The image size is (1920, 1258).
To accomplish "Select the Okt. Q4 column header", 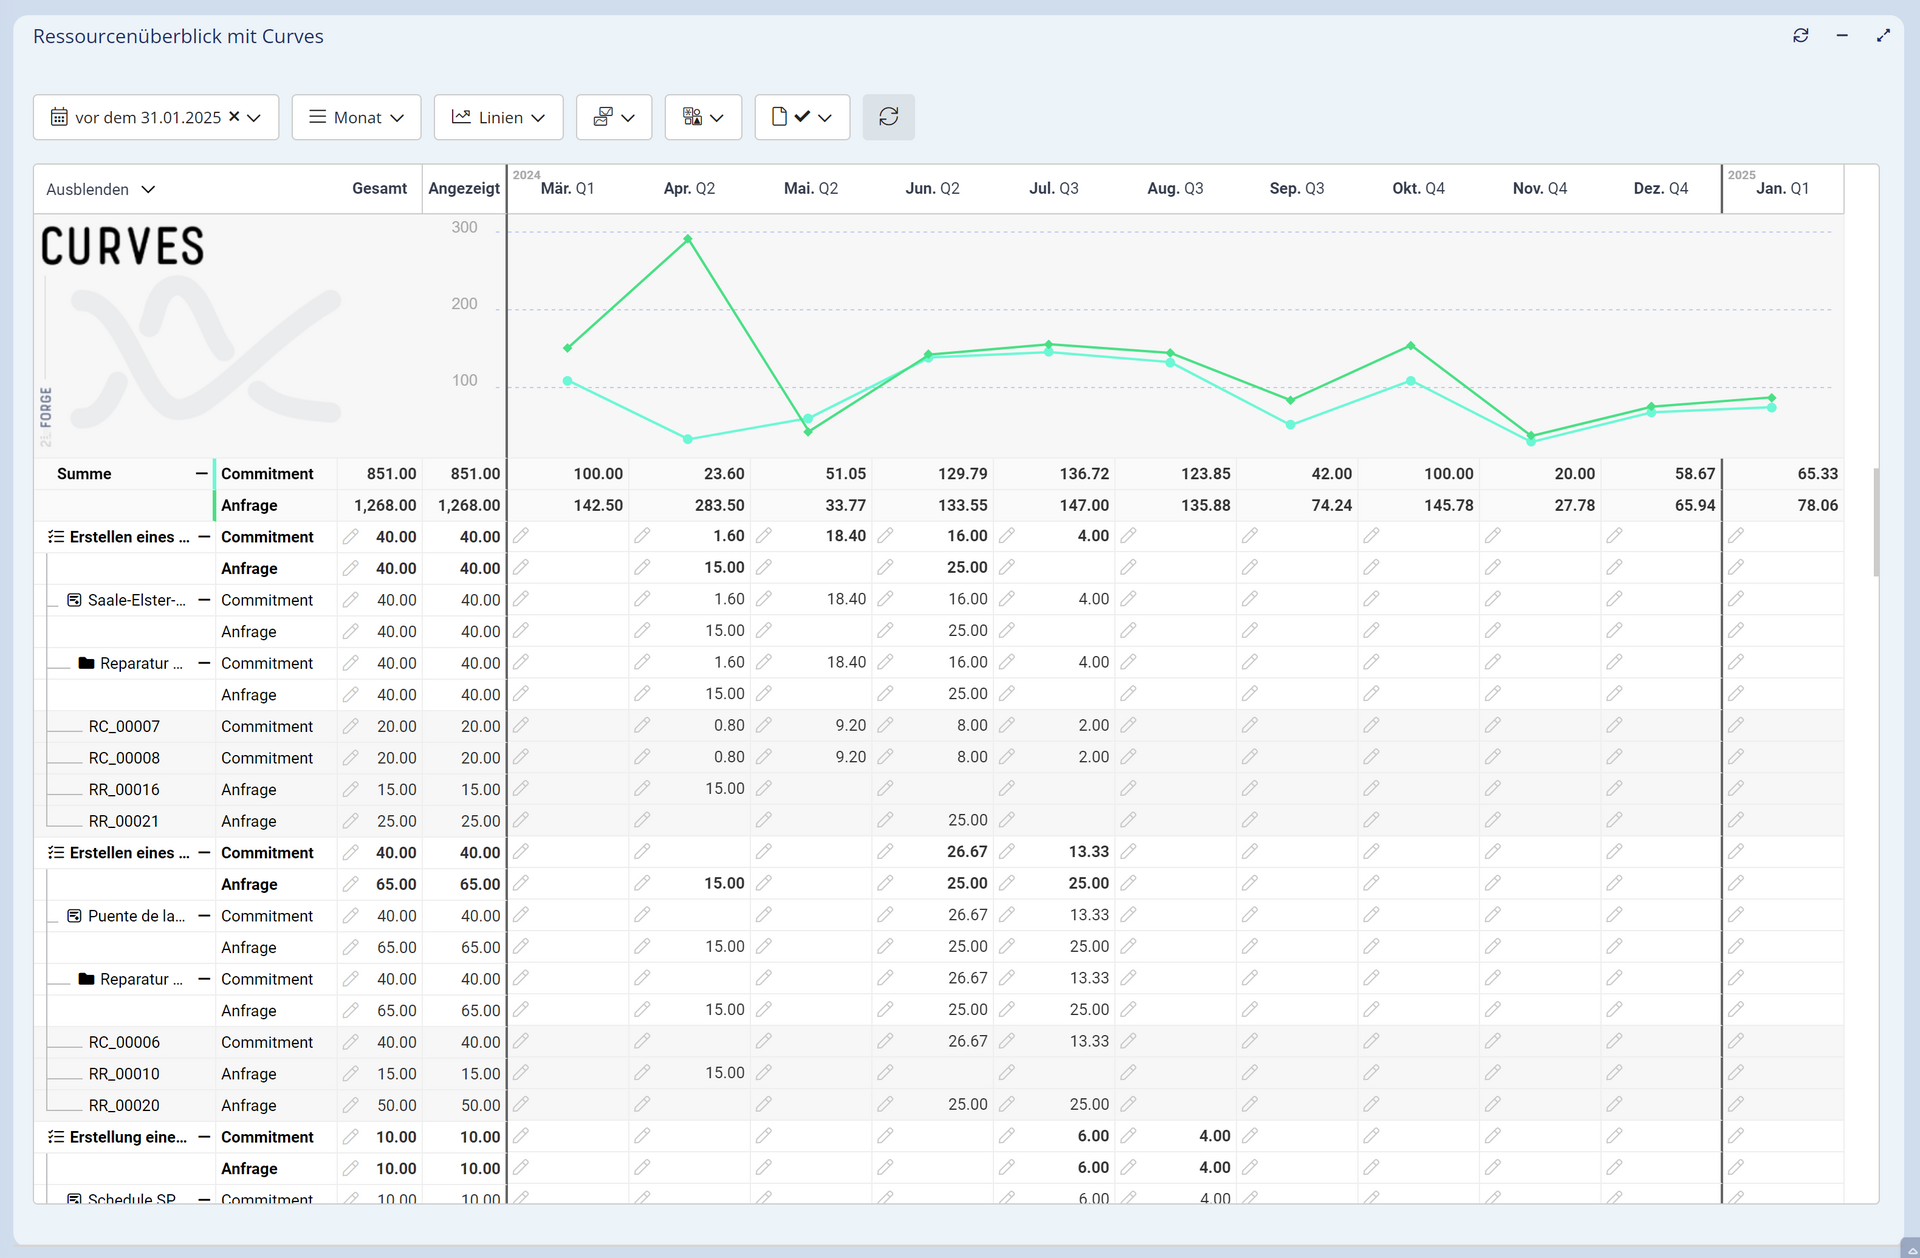I will (1418, 188).
